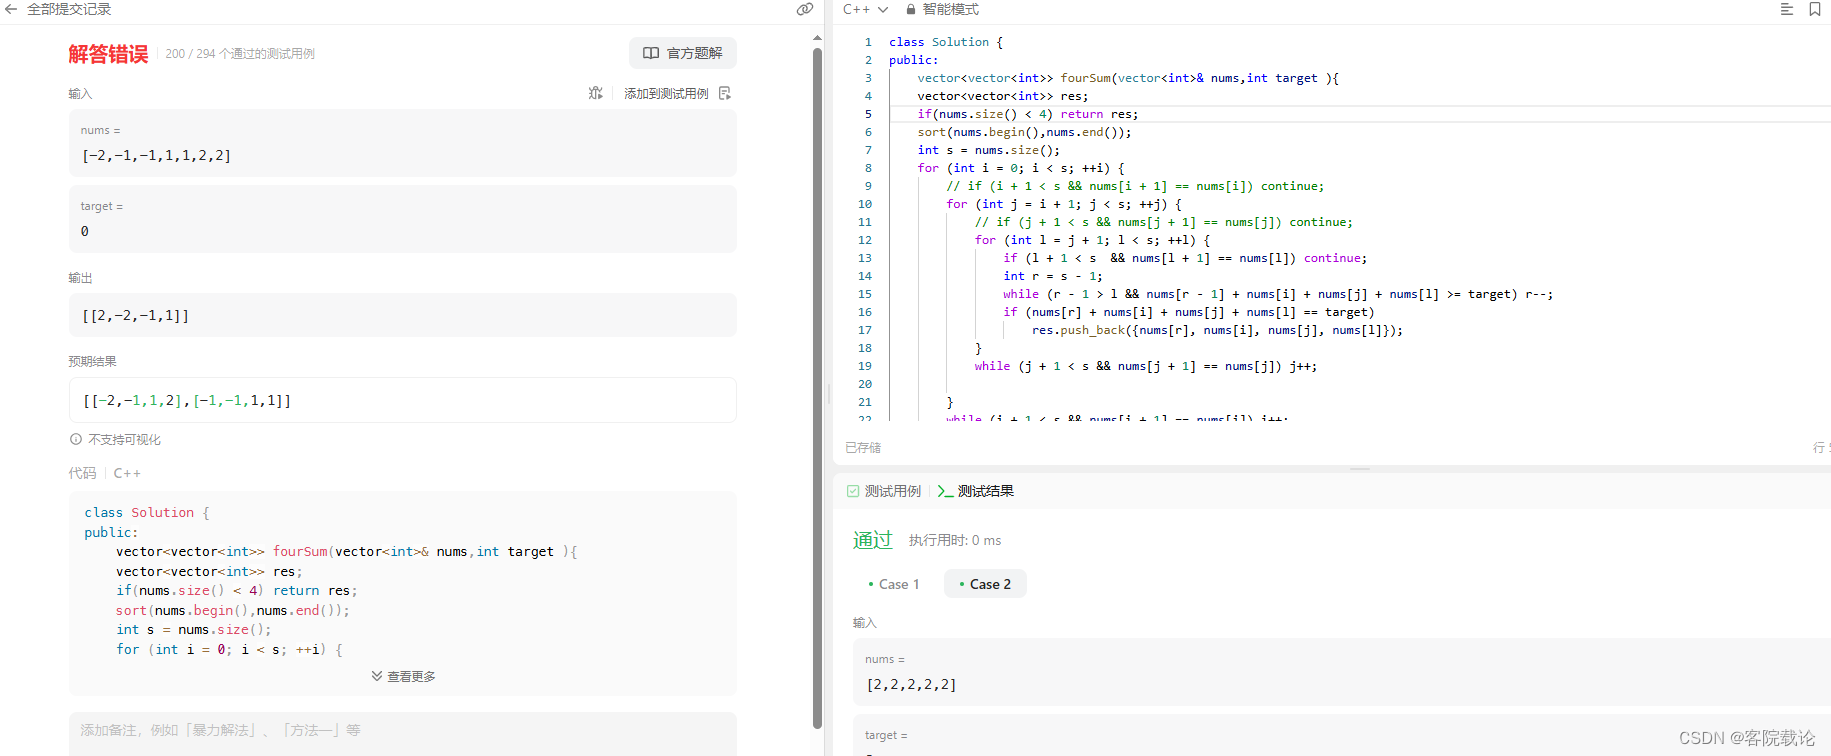Click the output [[2,-2,-1,1]] box
The image size is (1831, 756).
click(403, 315)
